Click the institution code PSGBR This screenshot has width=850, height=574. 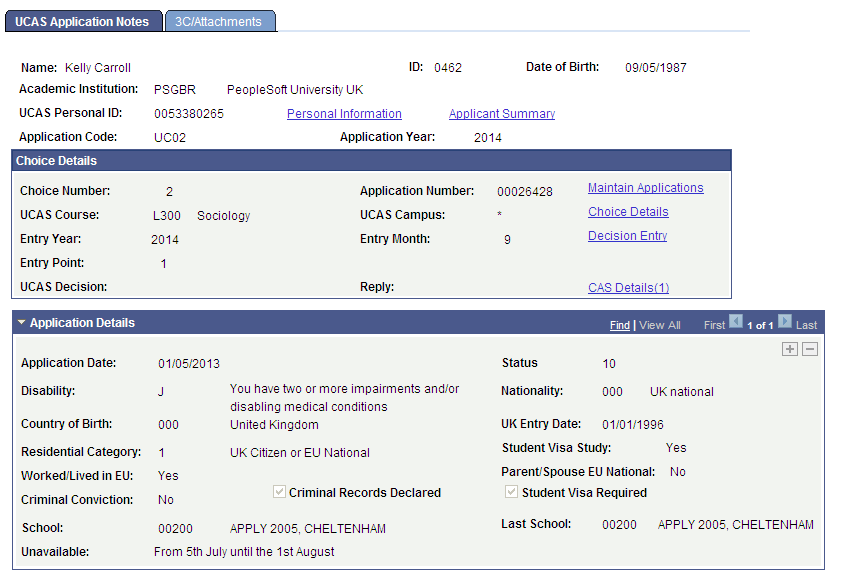[x=175, y=90]
